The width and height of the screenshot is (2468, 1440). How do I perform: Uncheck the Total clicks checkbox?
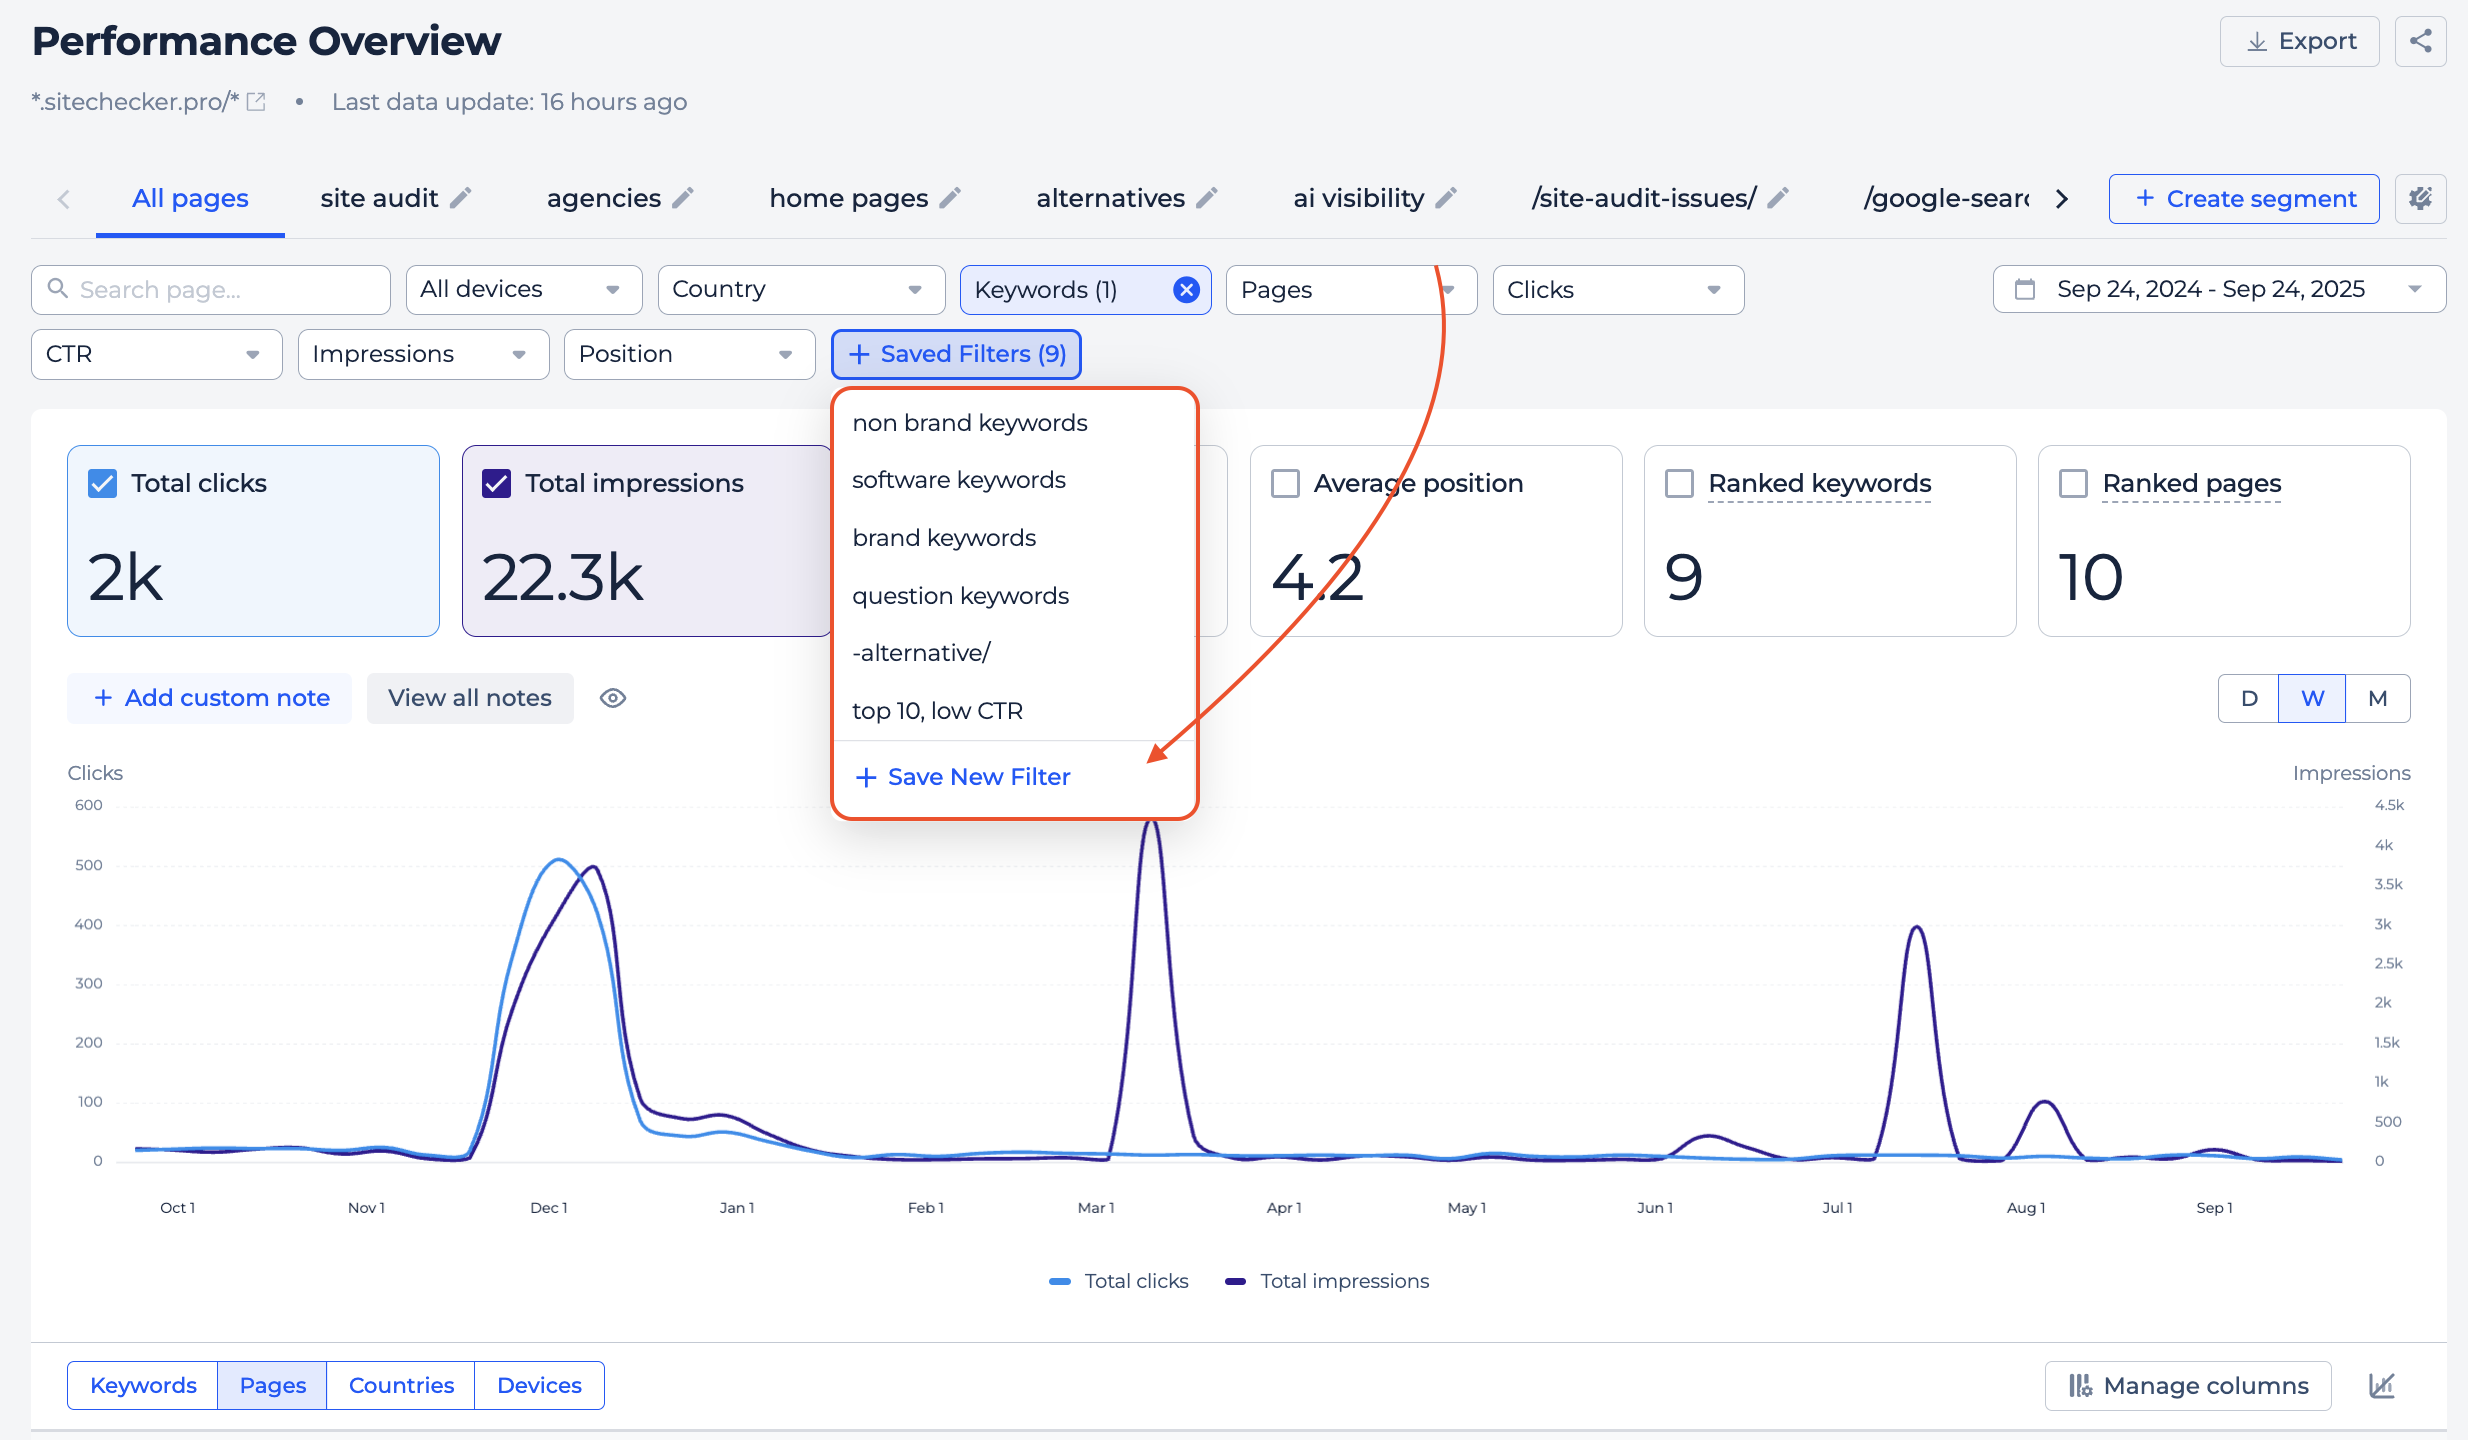pyautogui.click(x=102, y=483)
